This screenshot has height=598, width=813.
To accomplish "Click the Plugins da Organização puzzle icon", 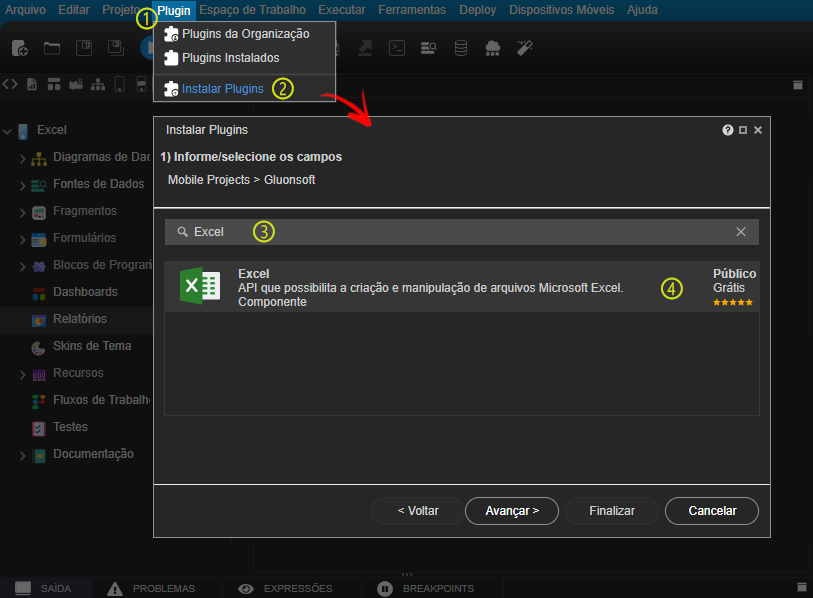I will point(171,34).
